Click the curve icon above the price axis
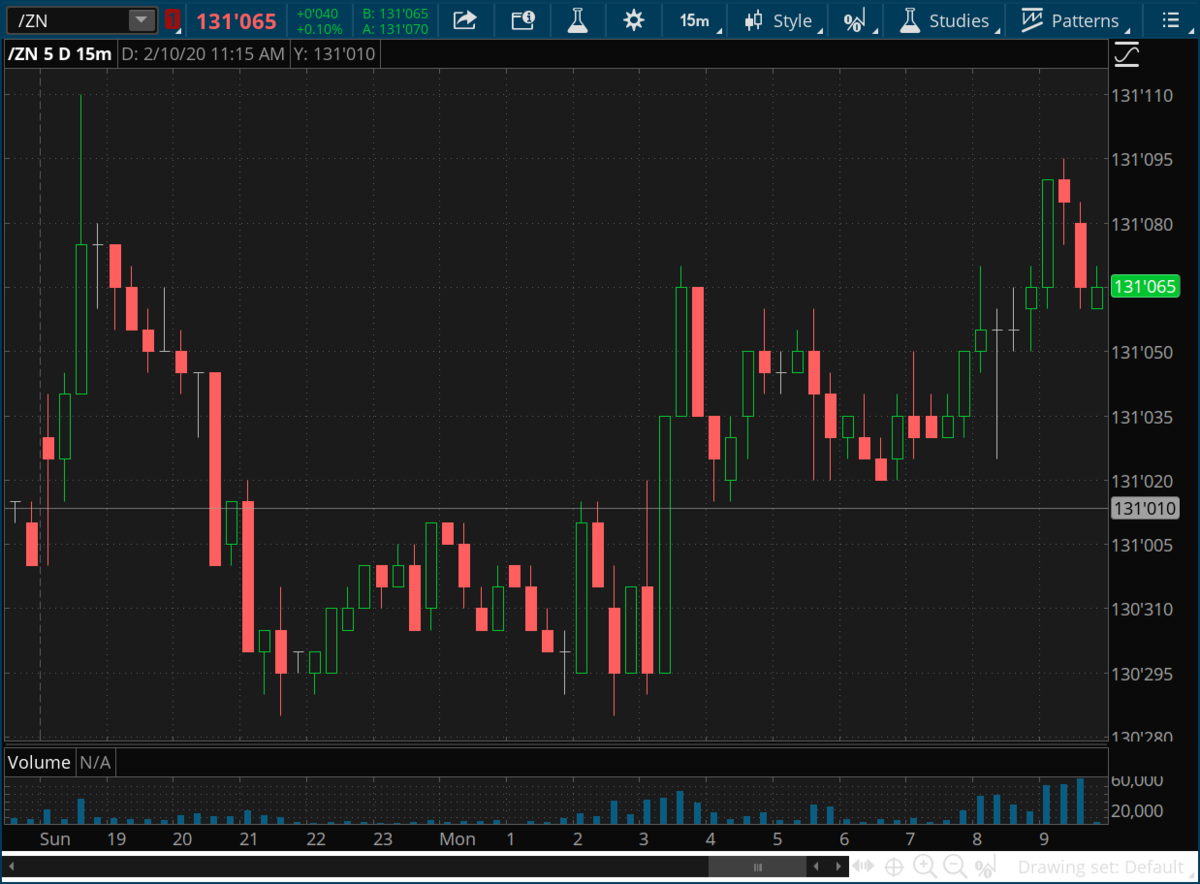 (1126, 55)
